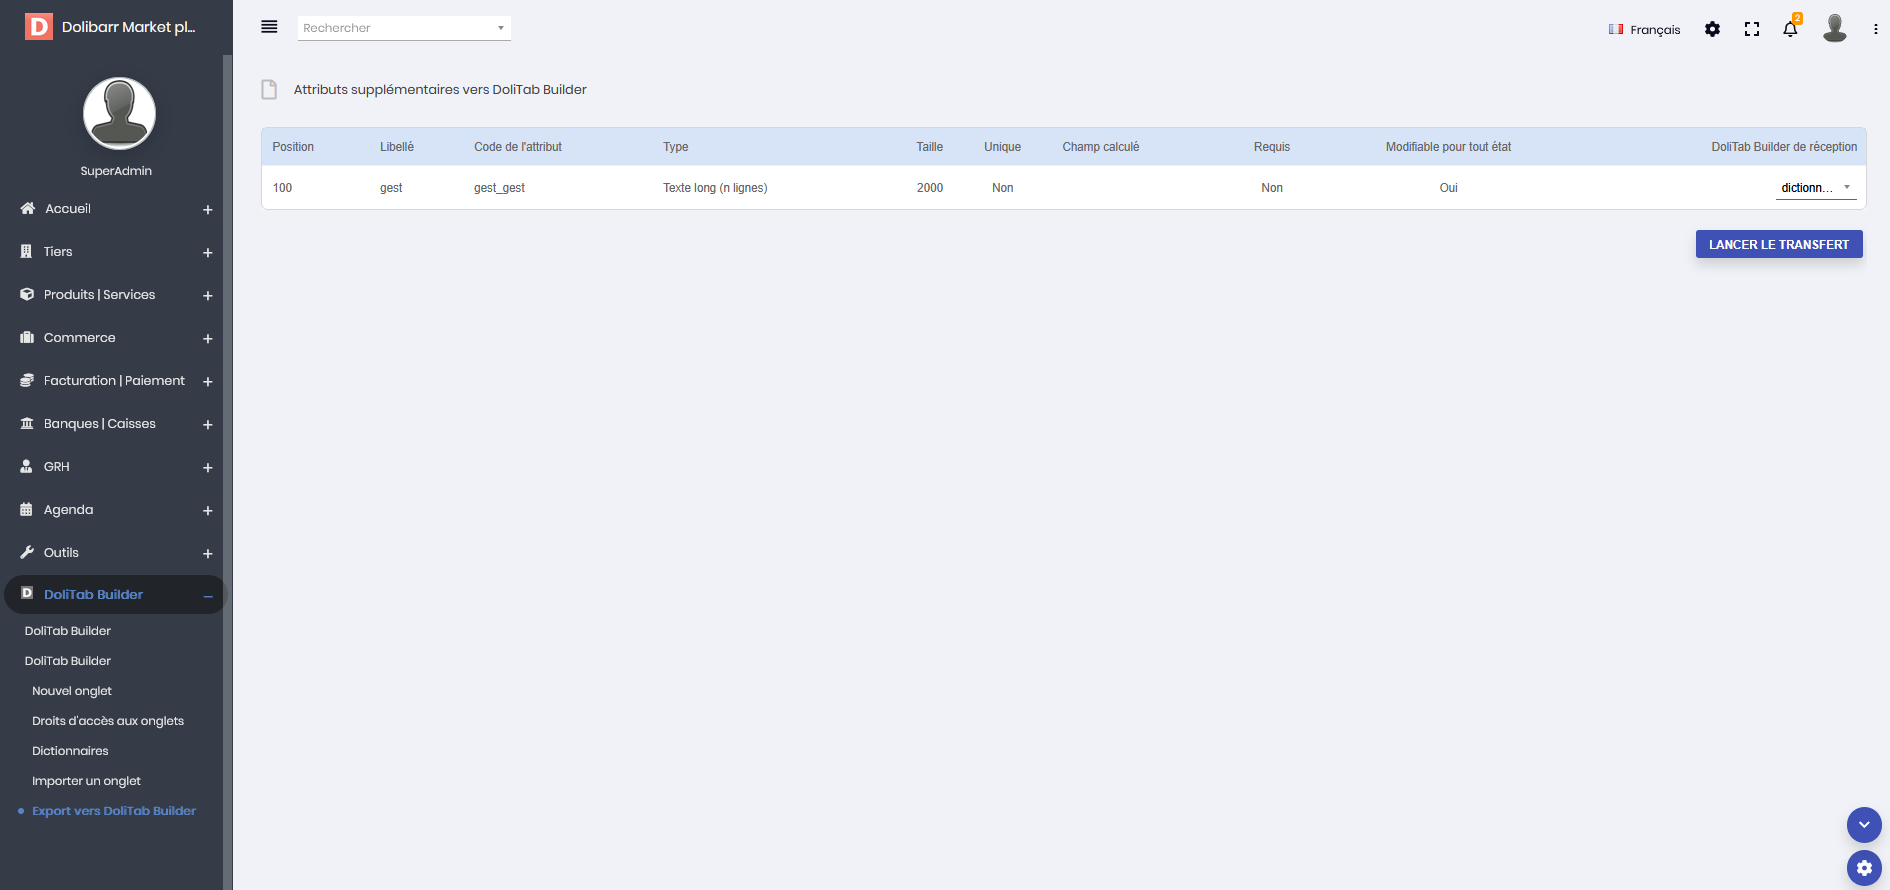The image size is (1890, 890).
Task: Click the Dolibarr logo icon
Action: (39, 27)
